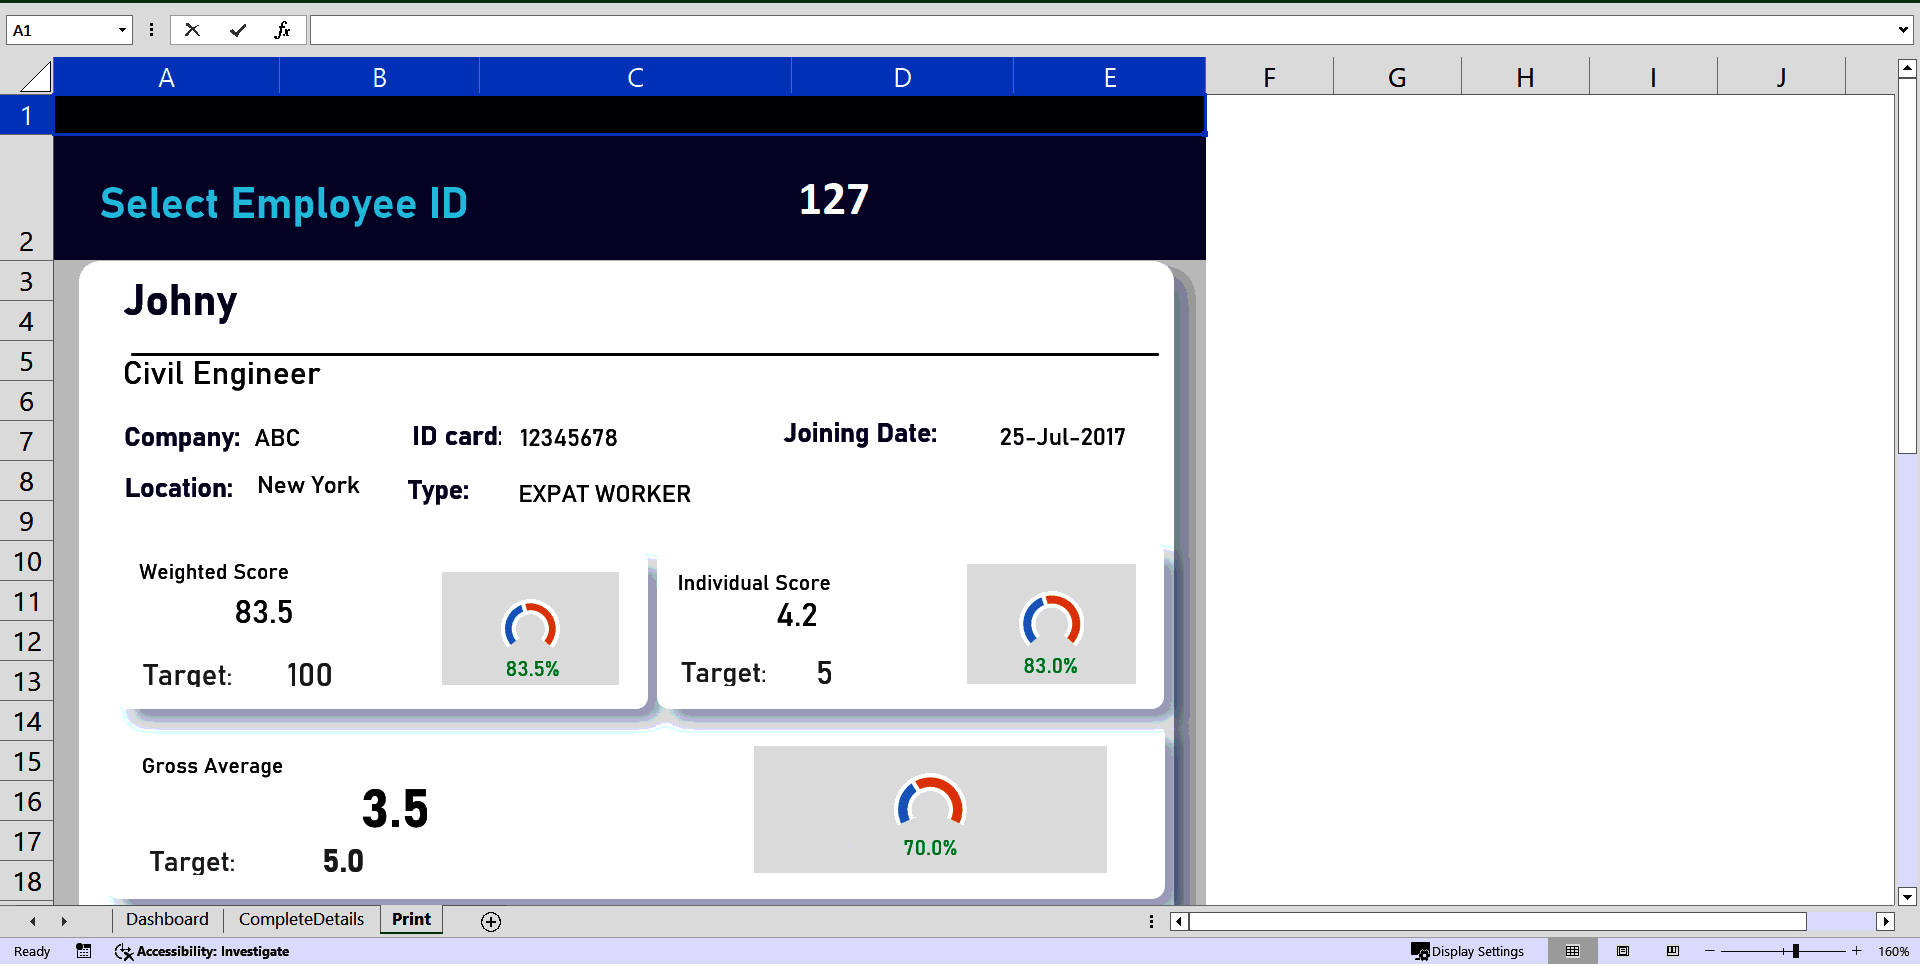
Task: Select column I header
Action: pos(1654,77)
